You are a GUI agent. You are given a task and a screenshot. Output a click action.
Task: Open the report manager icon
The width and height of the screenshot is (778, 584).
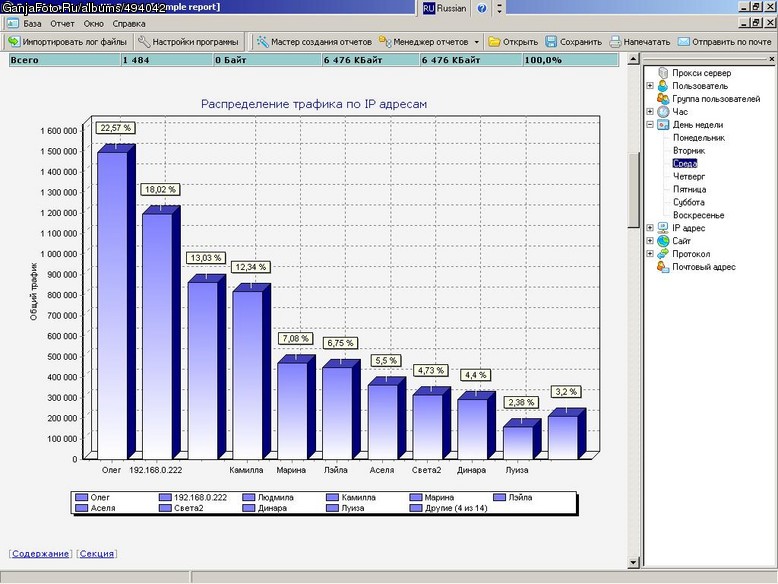coord(385,42)
